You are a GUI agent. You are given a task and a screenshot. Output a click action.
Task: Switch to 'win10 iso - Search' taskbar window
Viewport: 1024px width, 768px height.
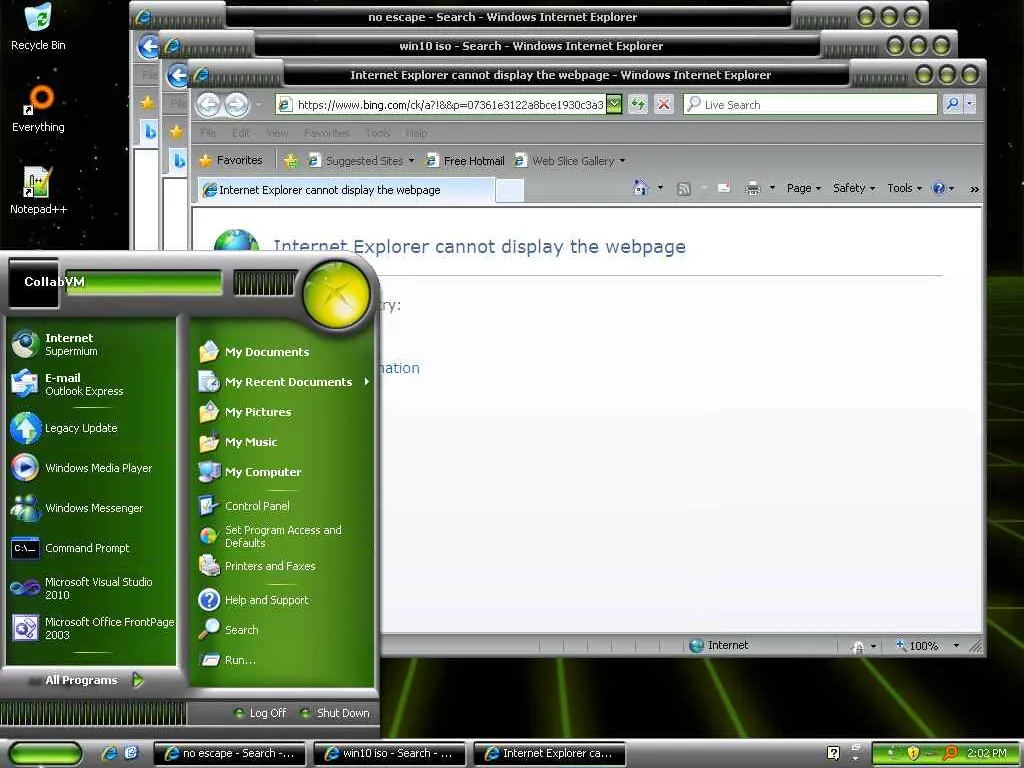tap(389, 753)
